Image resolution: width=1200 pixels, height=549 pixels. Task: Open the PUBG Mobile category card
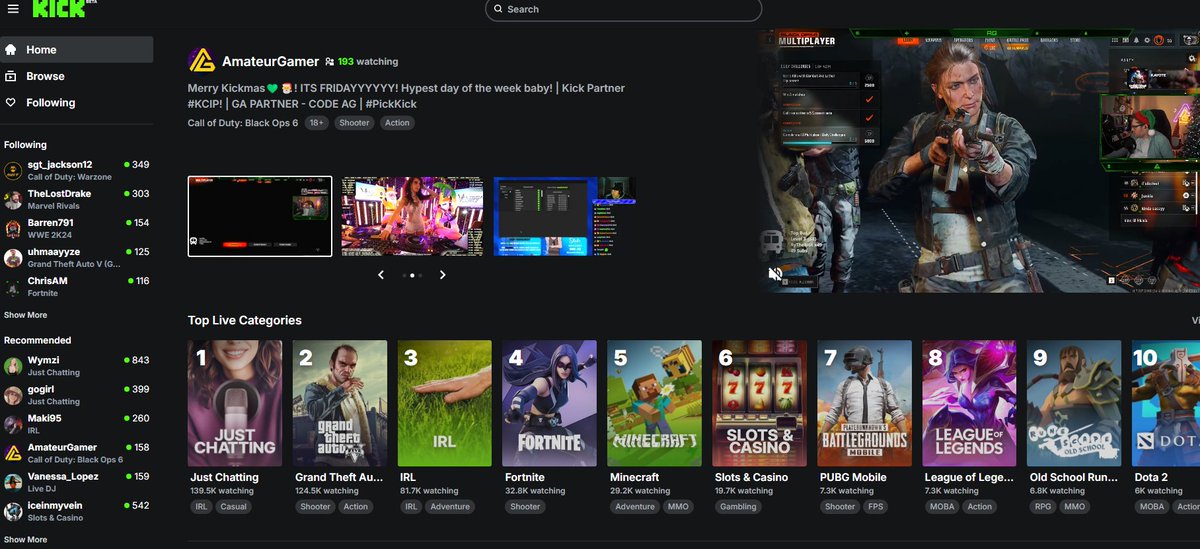tap(865, 403)
